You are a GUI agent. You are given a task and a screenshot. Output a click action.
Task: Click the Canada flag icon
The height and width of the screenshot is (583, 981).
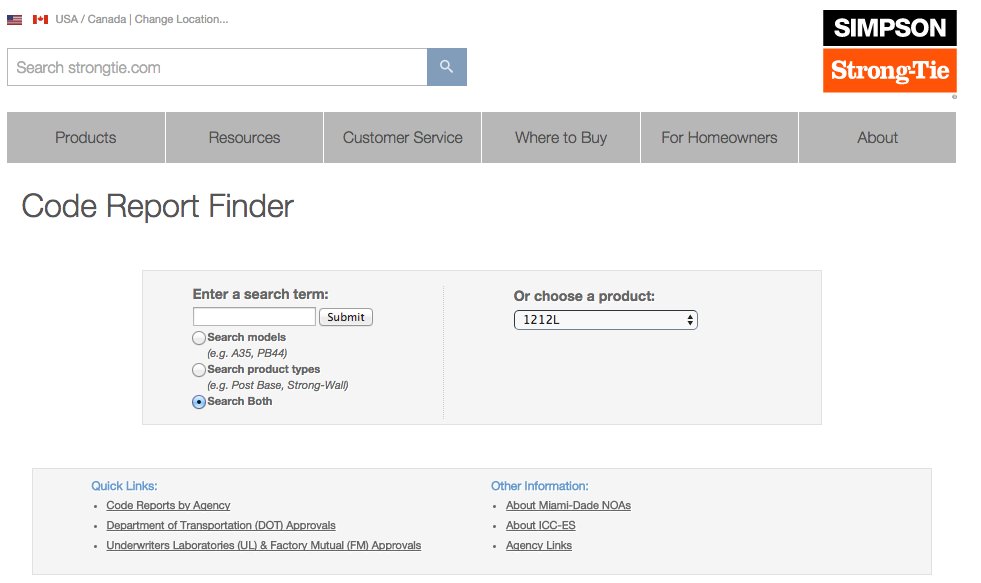[41, 19]
